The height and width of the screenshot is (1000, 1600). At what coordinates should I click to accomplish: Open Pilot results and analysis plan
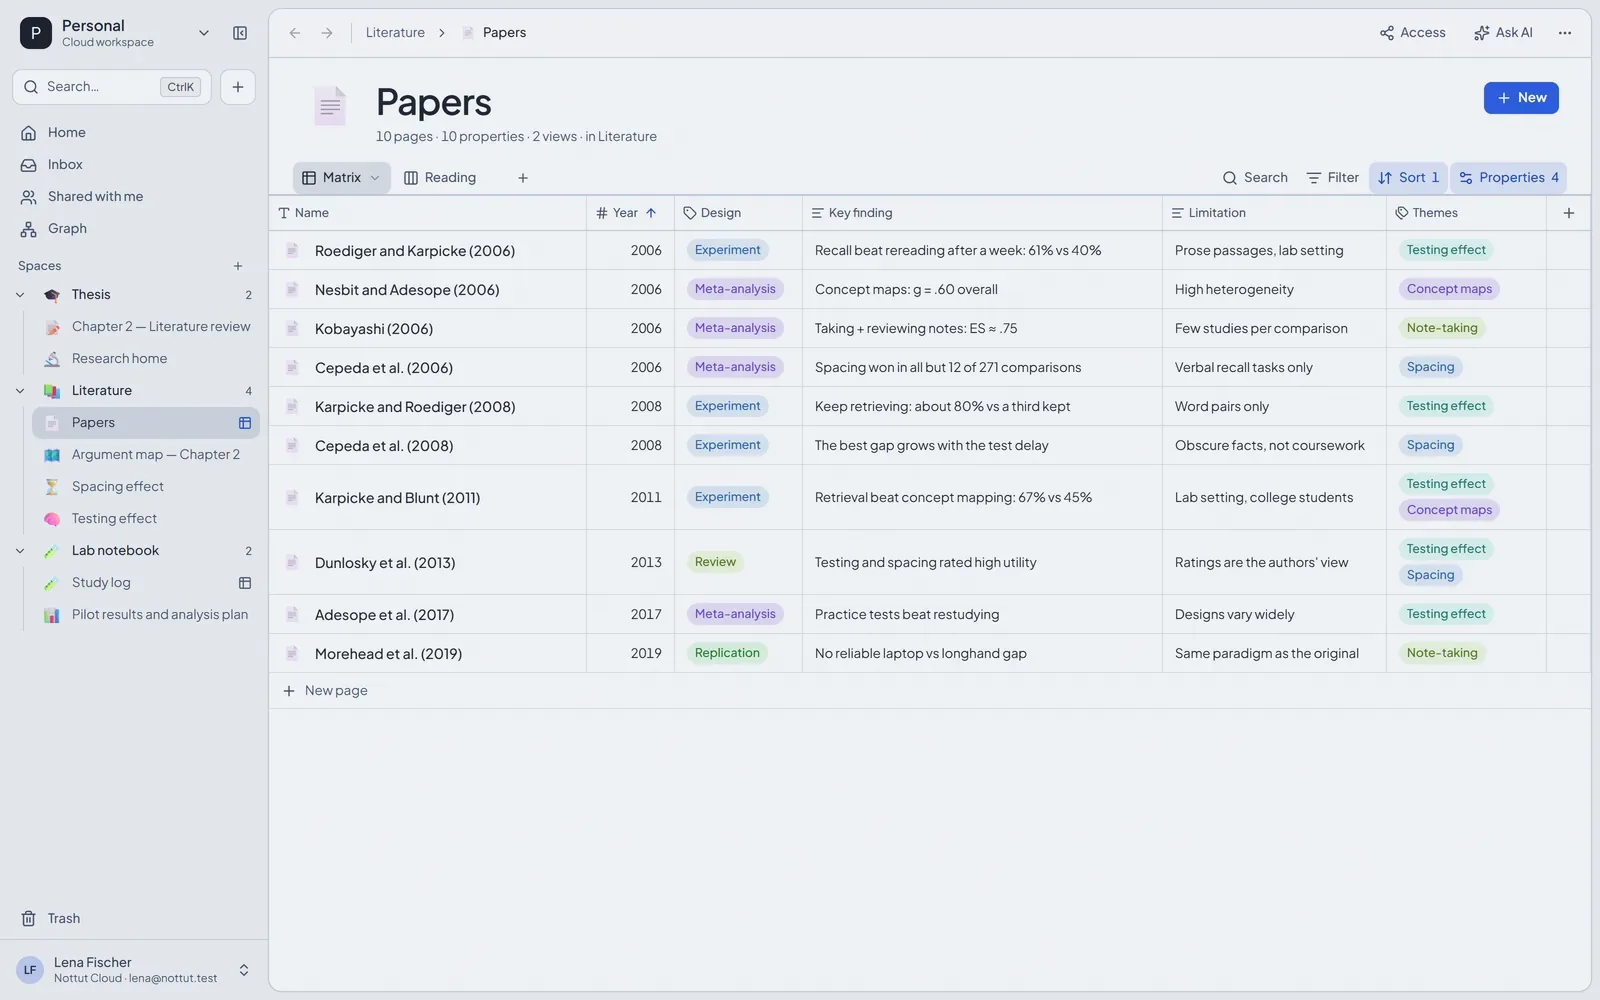click(x=146, y=615)
